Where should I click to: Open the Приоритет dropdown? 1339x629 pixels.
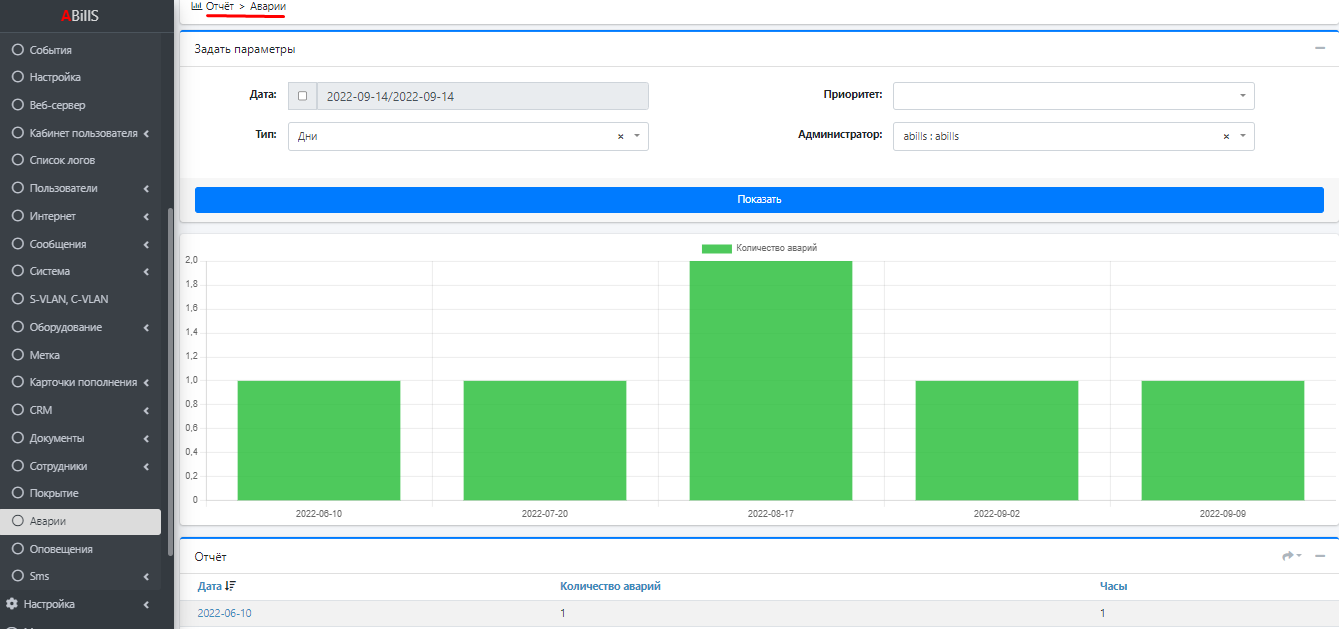pyautogui.click(x=1073, y=96)
